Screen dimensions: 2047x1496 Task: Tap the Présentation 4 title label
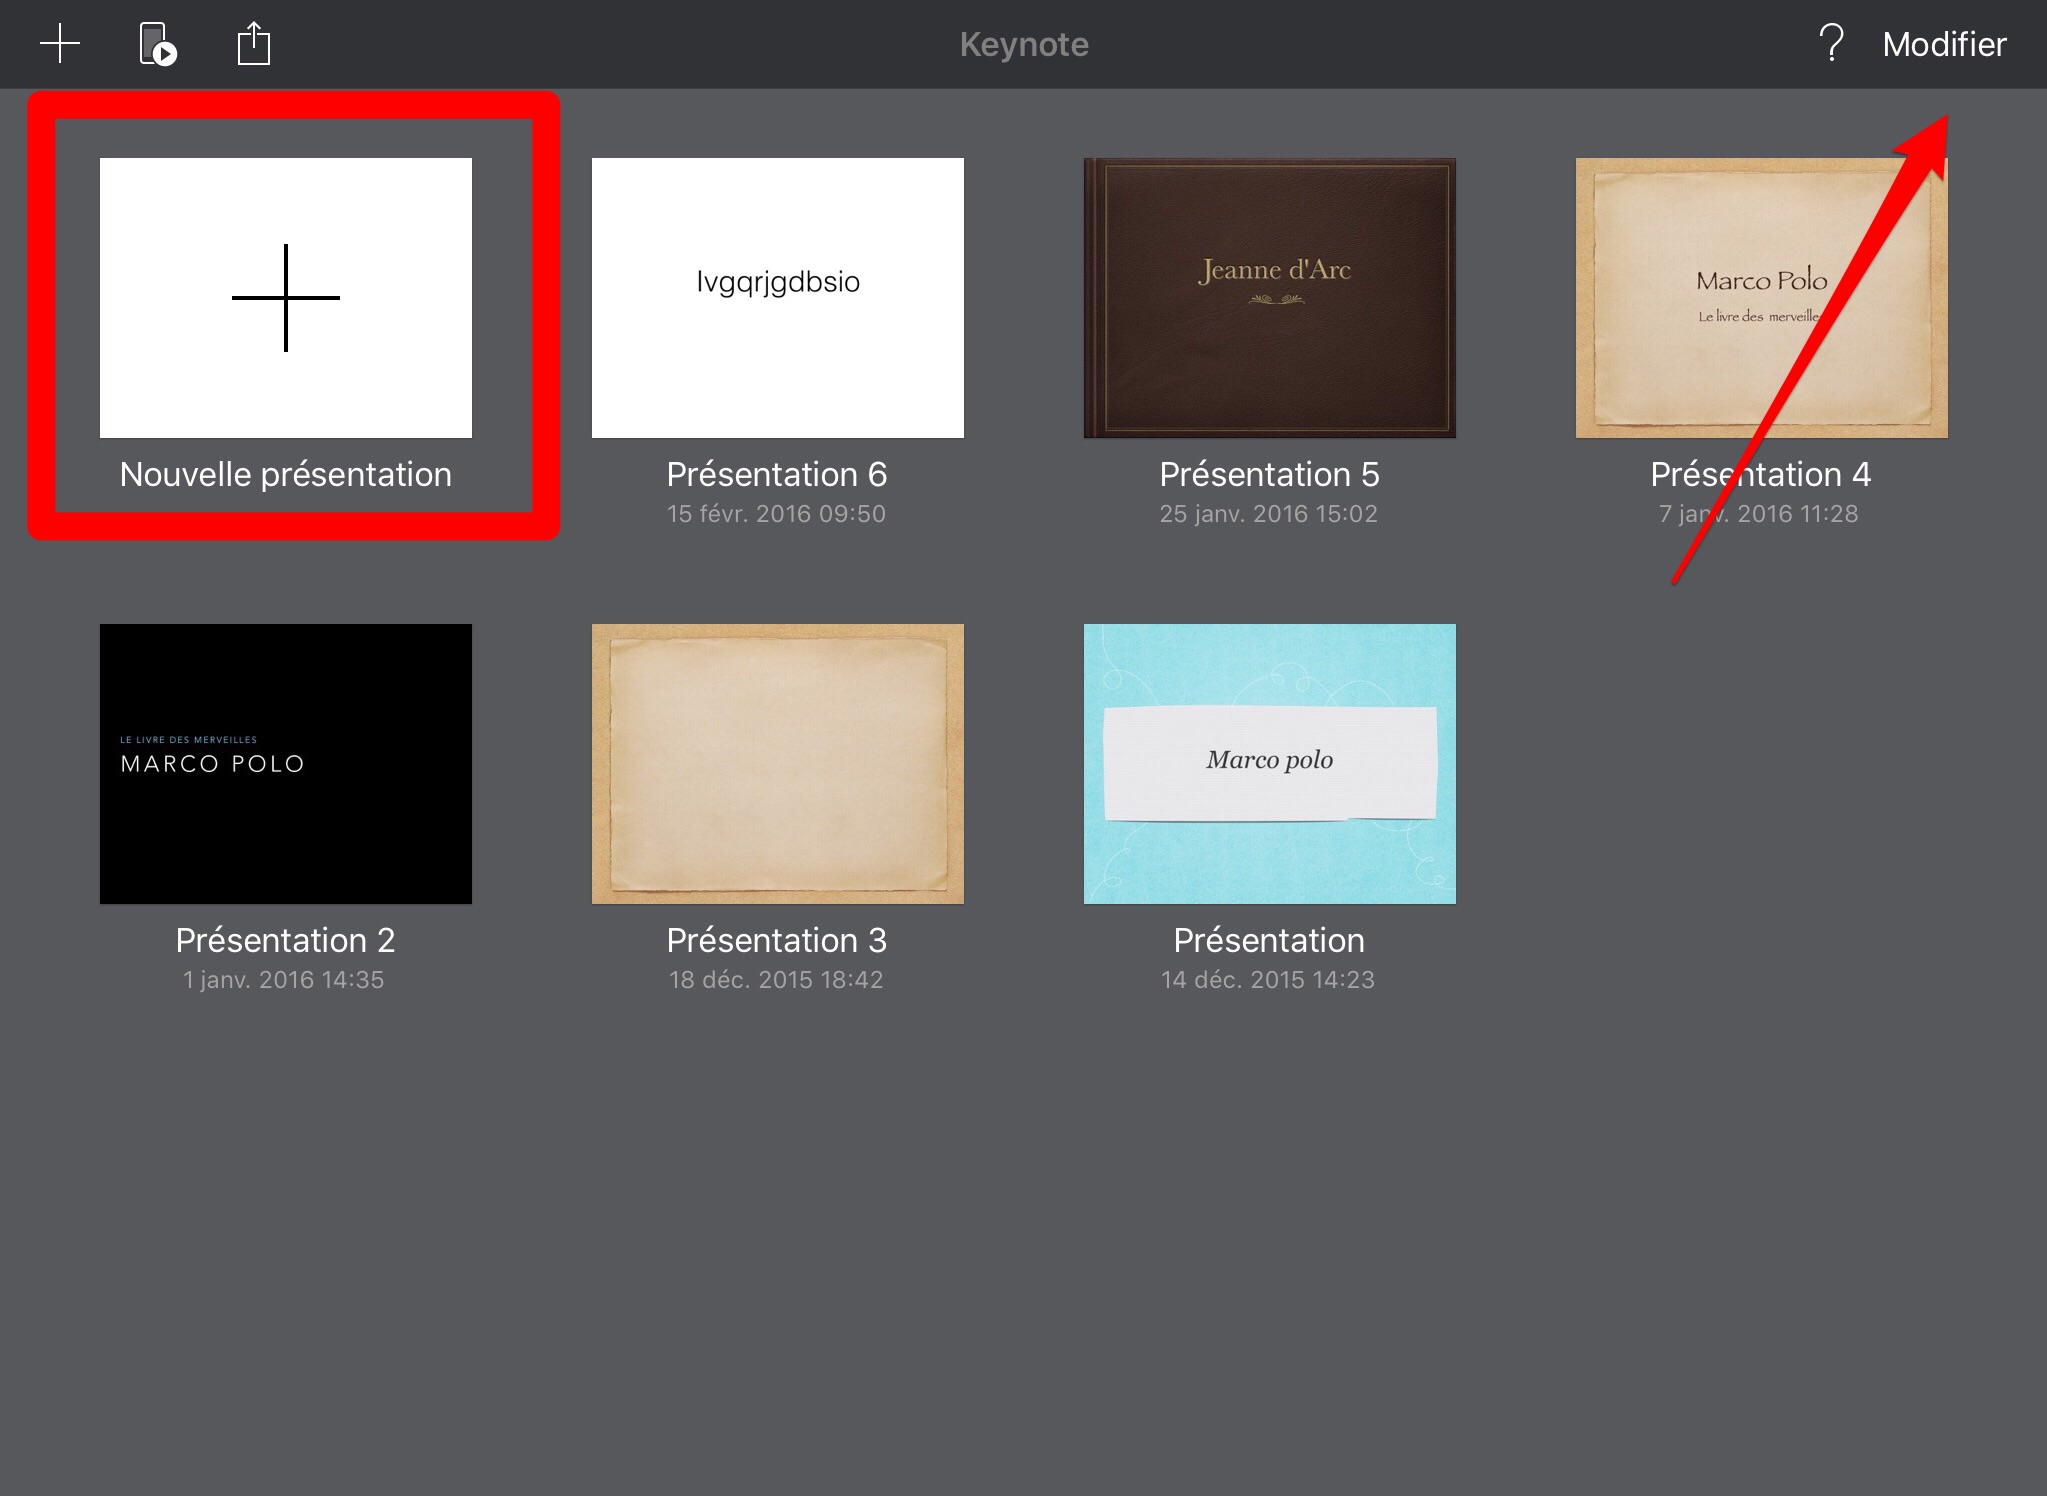1760,474
